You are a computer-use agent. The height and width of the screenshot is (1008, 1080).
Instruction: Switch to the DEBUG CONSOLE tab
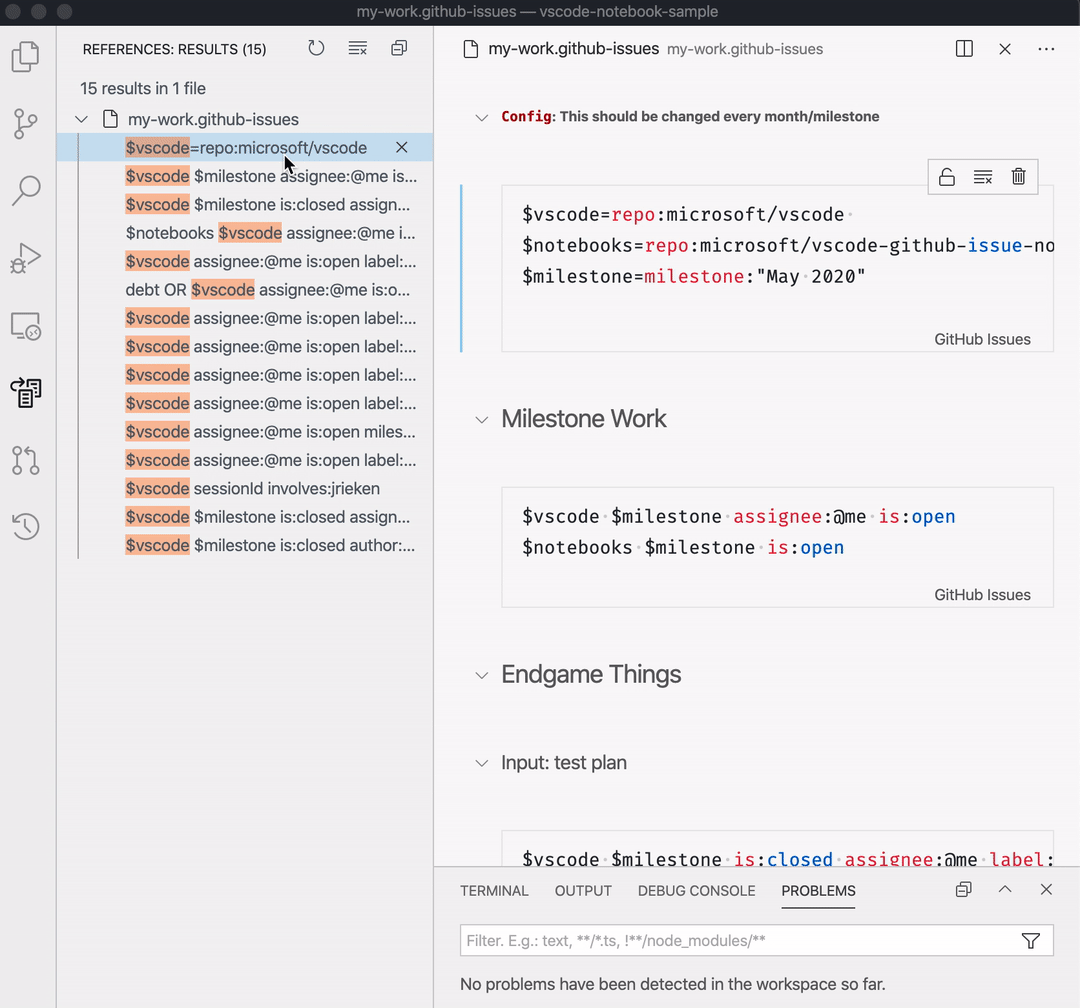click(696, 891)
